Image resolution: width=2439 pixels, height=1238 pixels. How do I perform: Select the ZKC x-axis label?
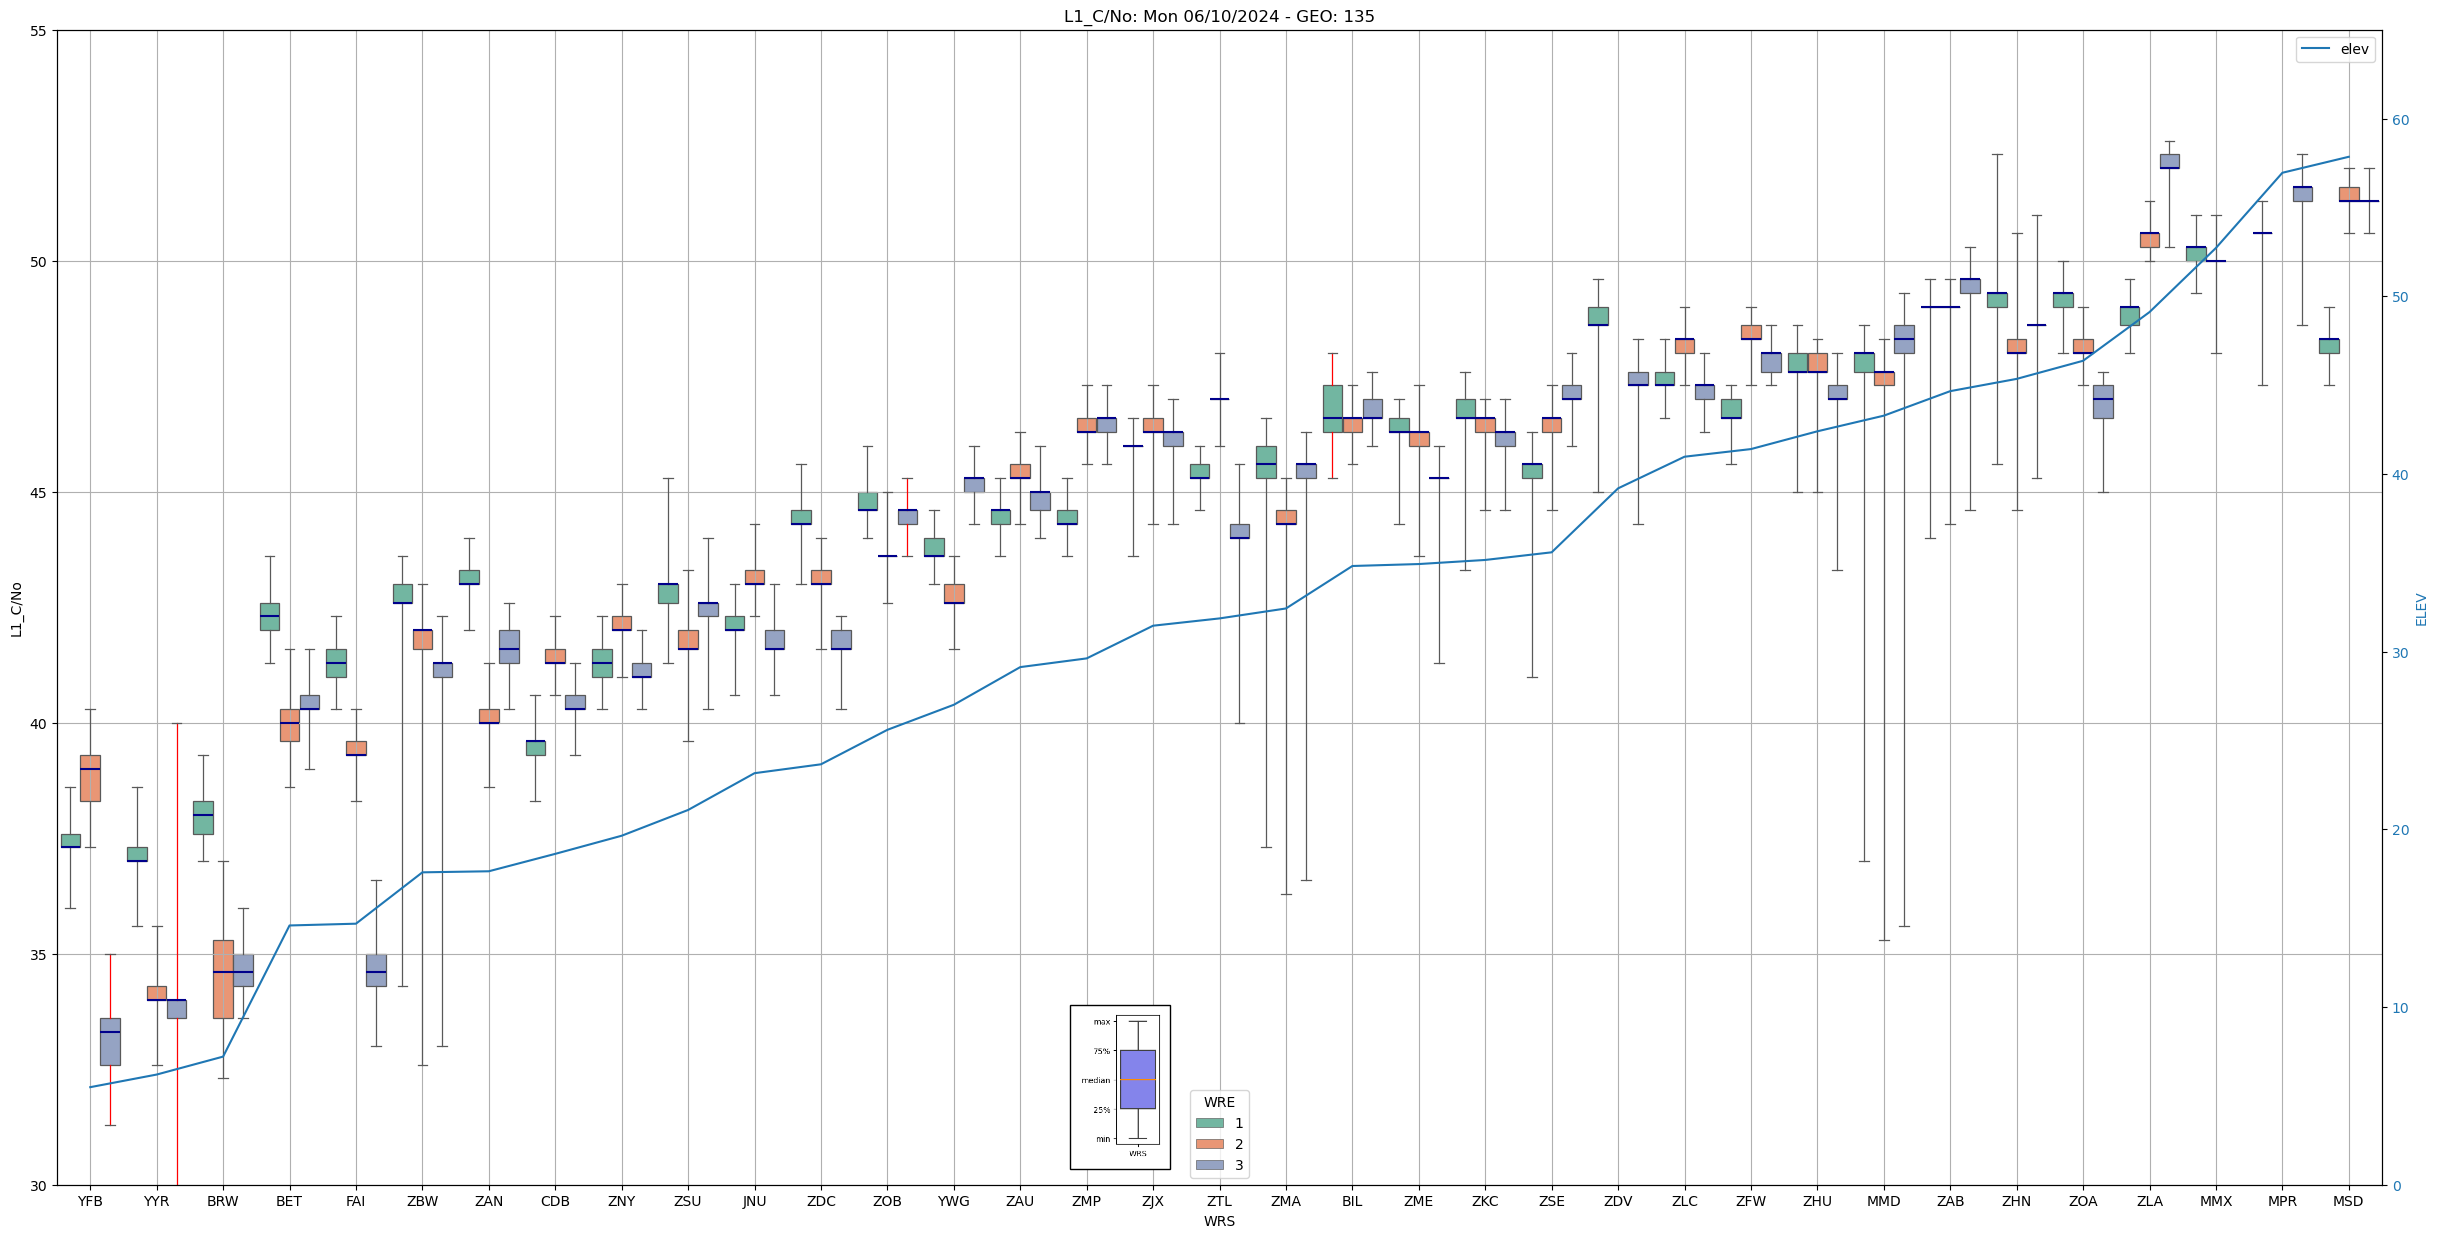pyautogui.click(x=1485, y=1201)
